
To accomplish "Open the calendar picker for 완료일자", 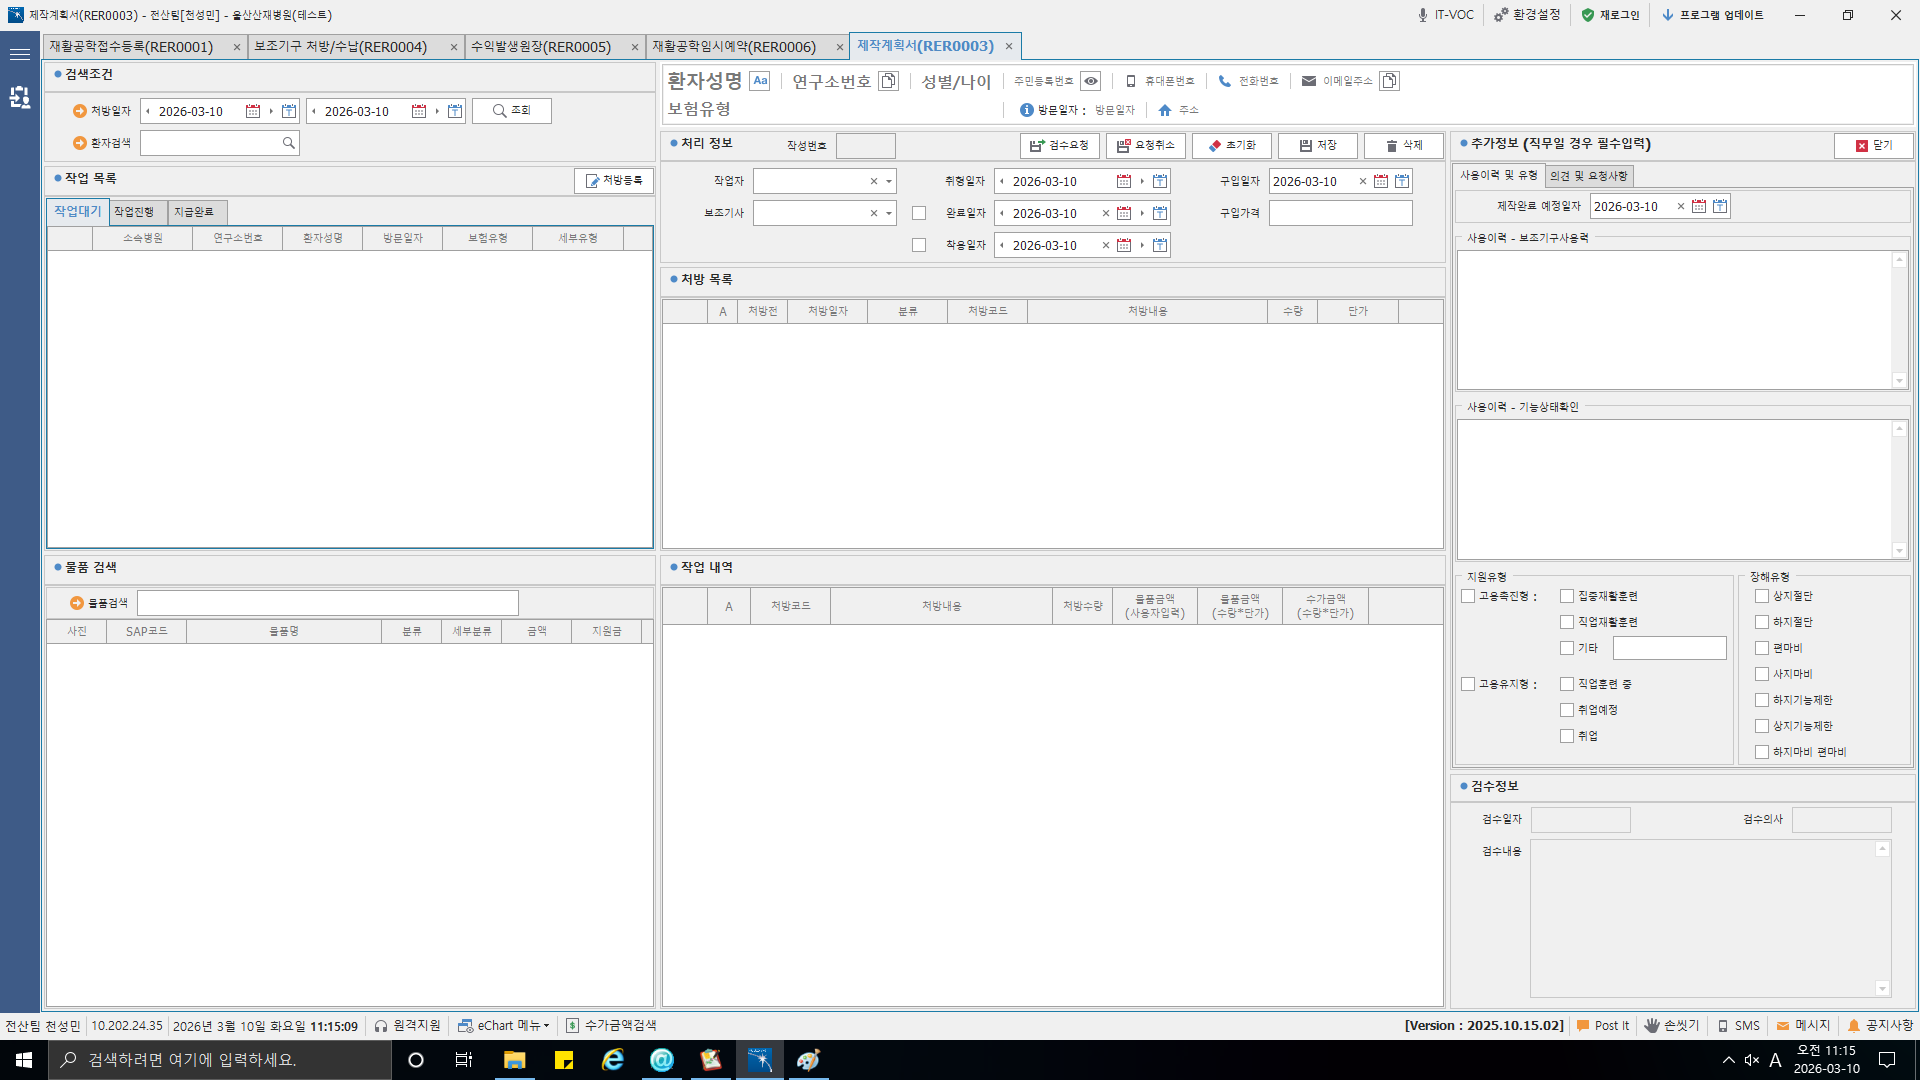I will point(1124,213).
